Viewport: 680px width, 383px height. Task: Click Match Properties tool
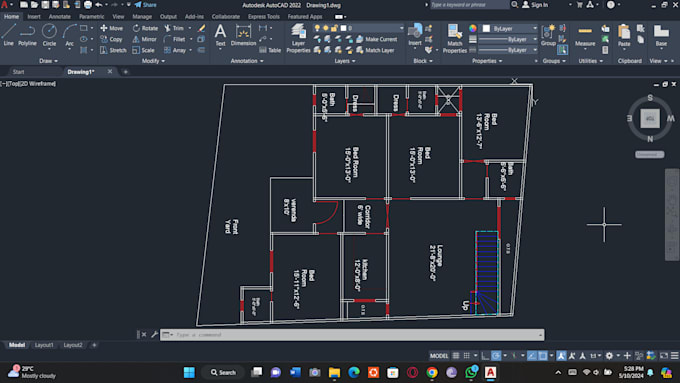tap(454, 38)
